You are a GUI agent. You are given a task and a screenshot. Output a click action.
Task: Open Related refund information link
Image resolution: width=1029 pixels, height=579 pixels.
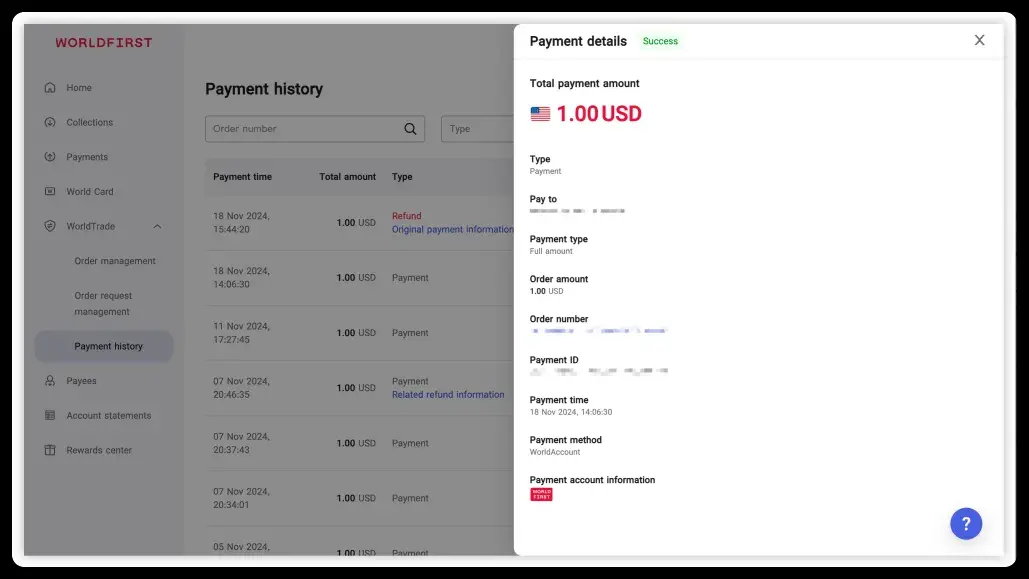click(448, 395)
